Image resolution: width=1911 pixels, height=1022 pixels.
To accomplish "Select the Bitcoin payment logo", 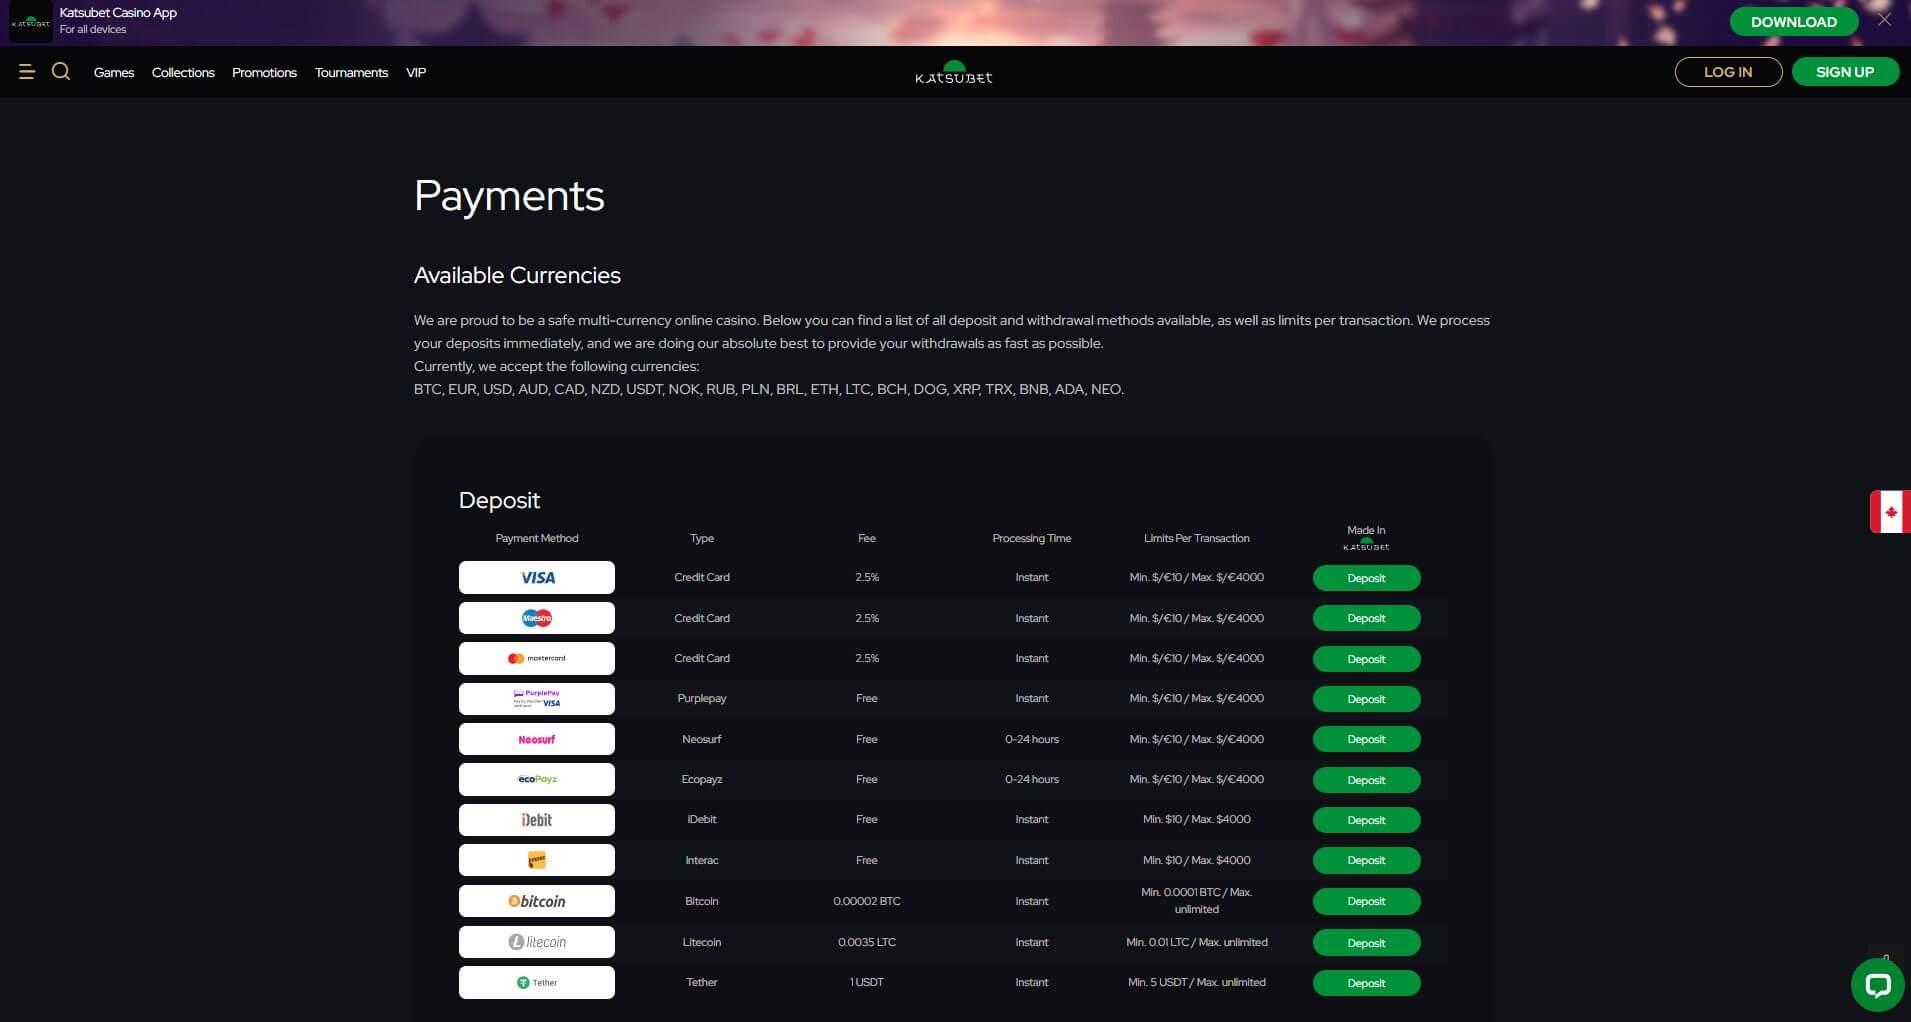I will (537, 901).
